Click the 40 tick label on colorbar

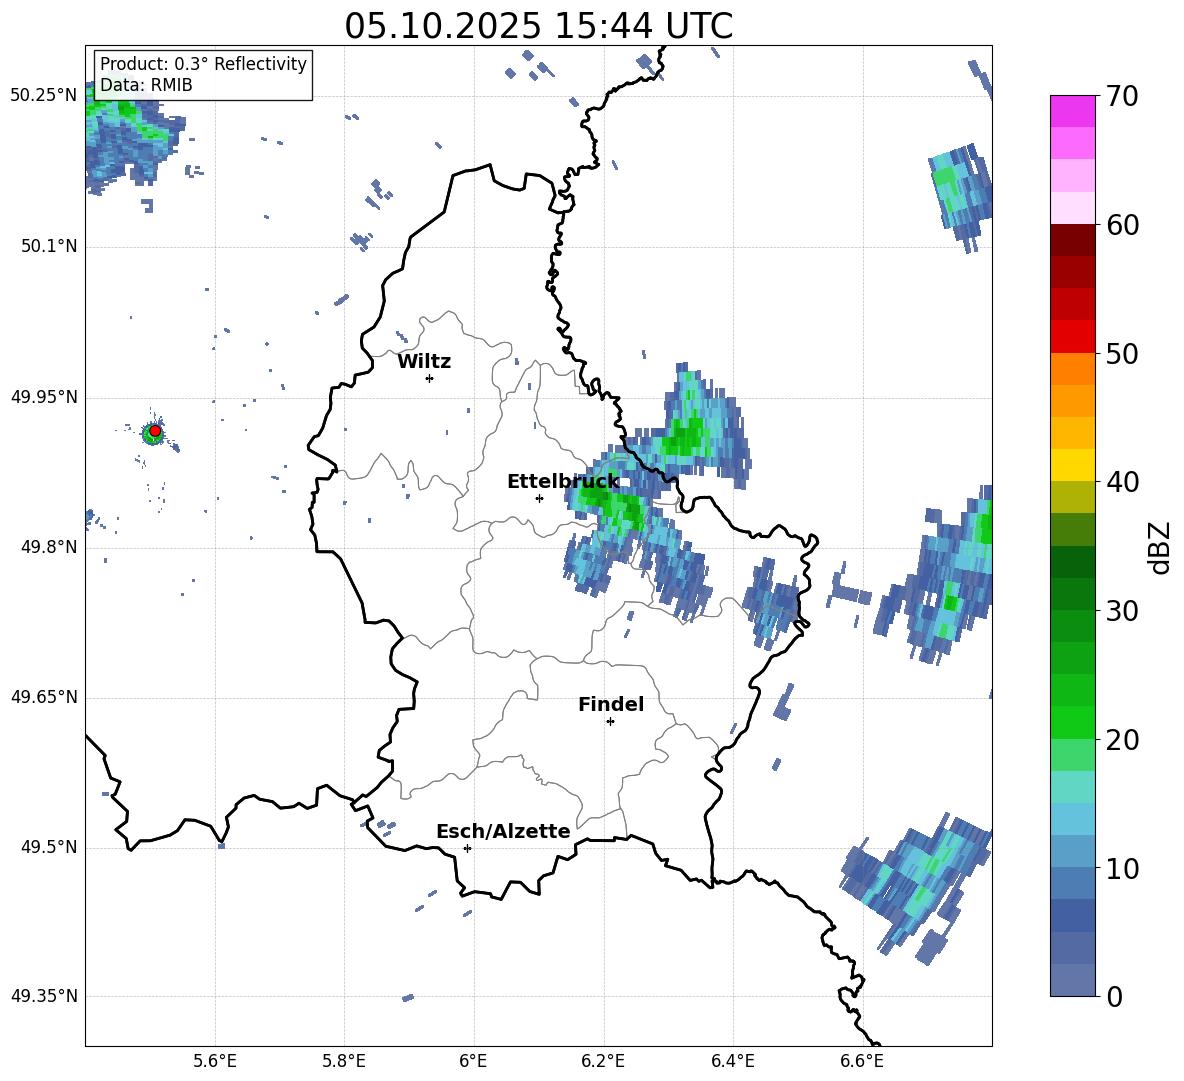[1122, 482]
